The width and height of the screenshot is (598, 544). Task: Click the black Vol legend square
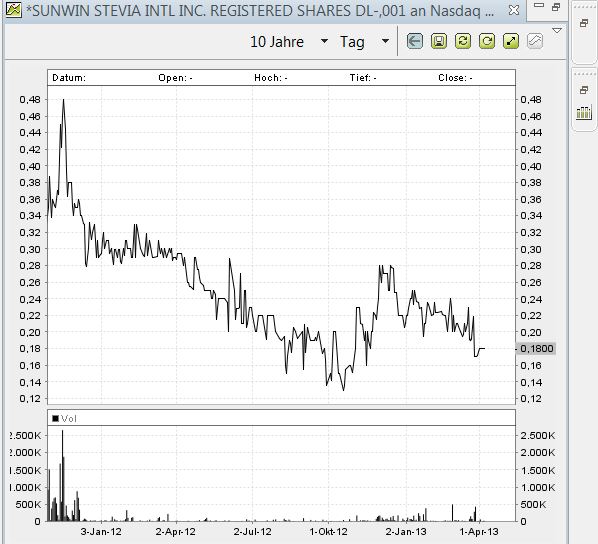pos(55,419)
